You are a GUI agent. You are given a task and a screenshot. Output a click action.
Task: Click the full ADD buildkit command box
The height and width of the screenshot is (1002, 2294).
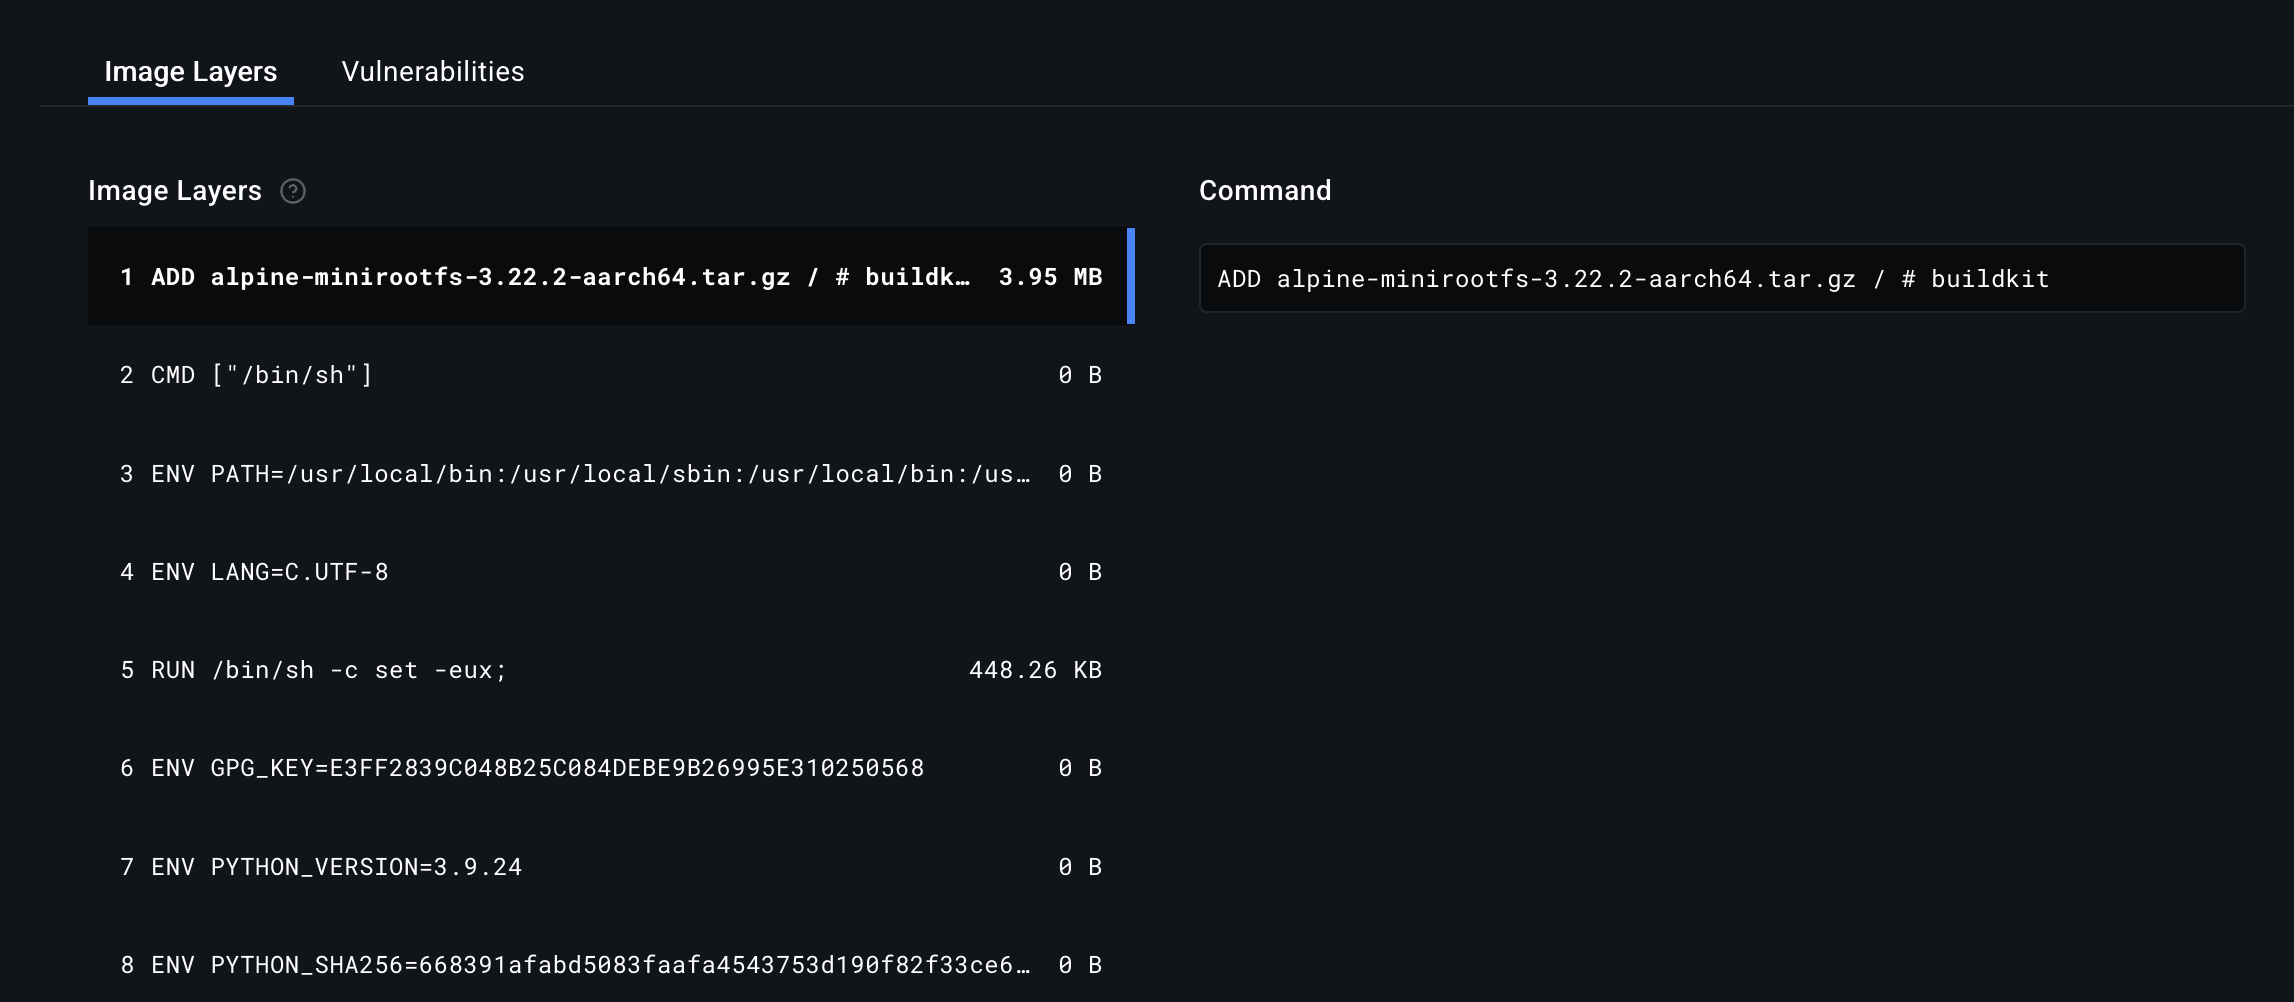[x=1723, y=278]
